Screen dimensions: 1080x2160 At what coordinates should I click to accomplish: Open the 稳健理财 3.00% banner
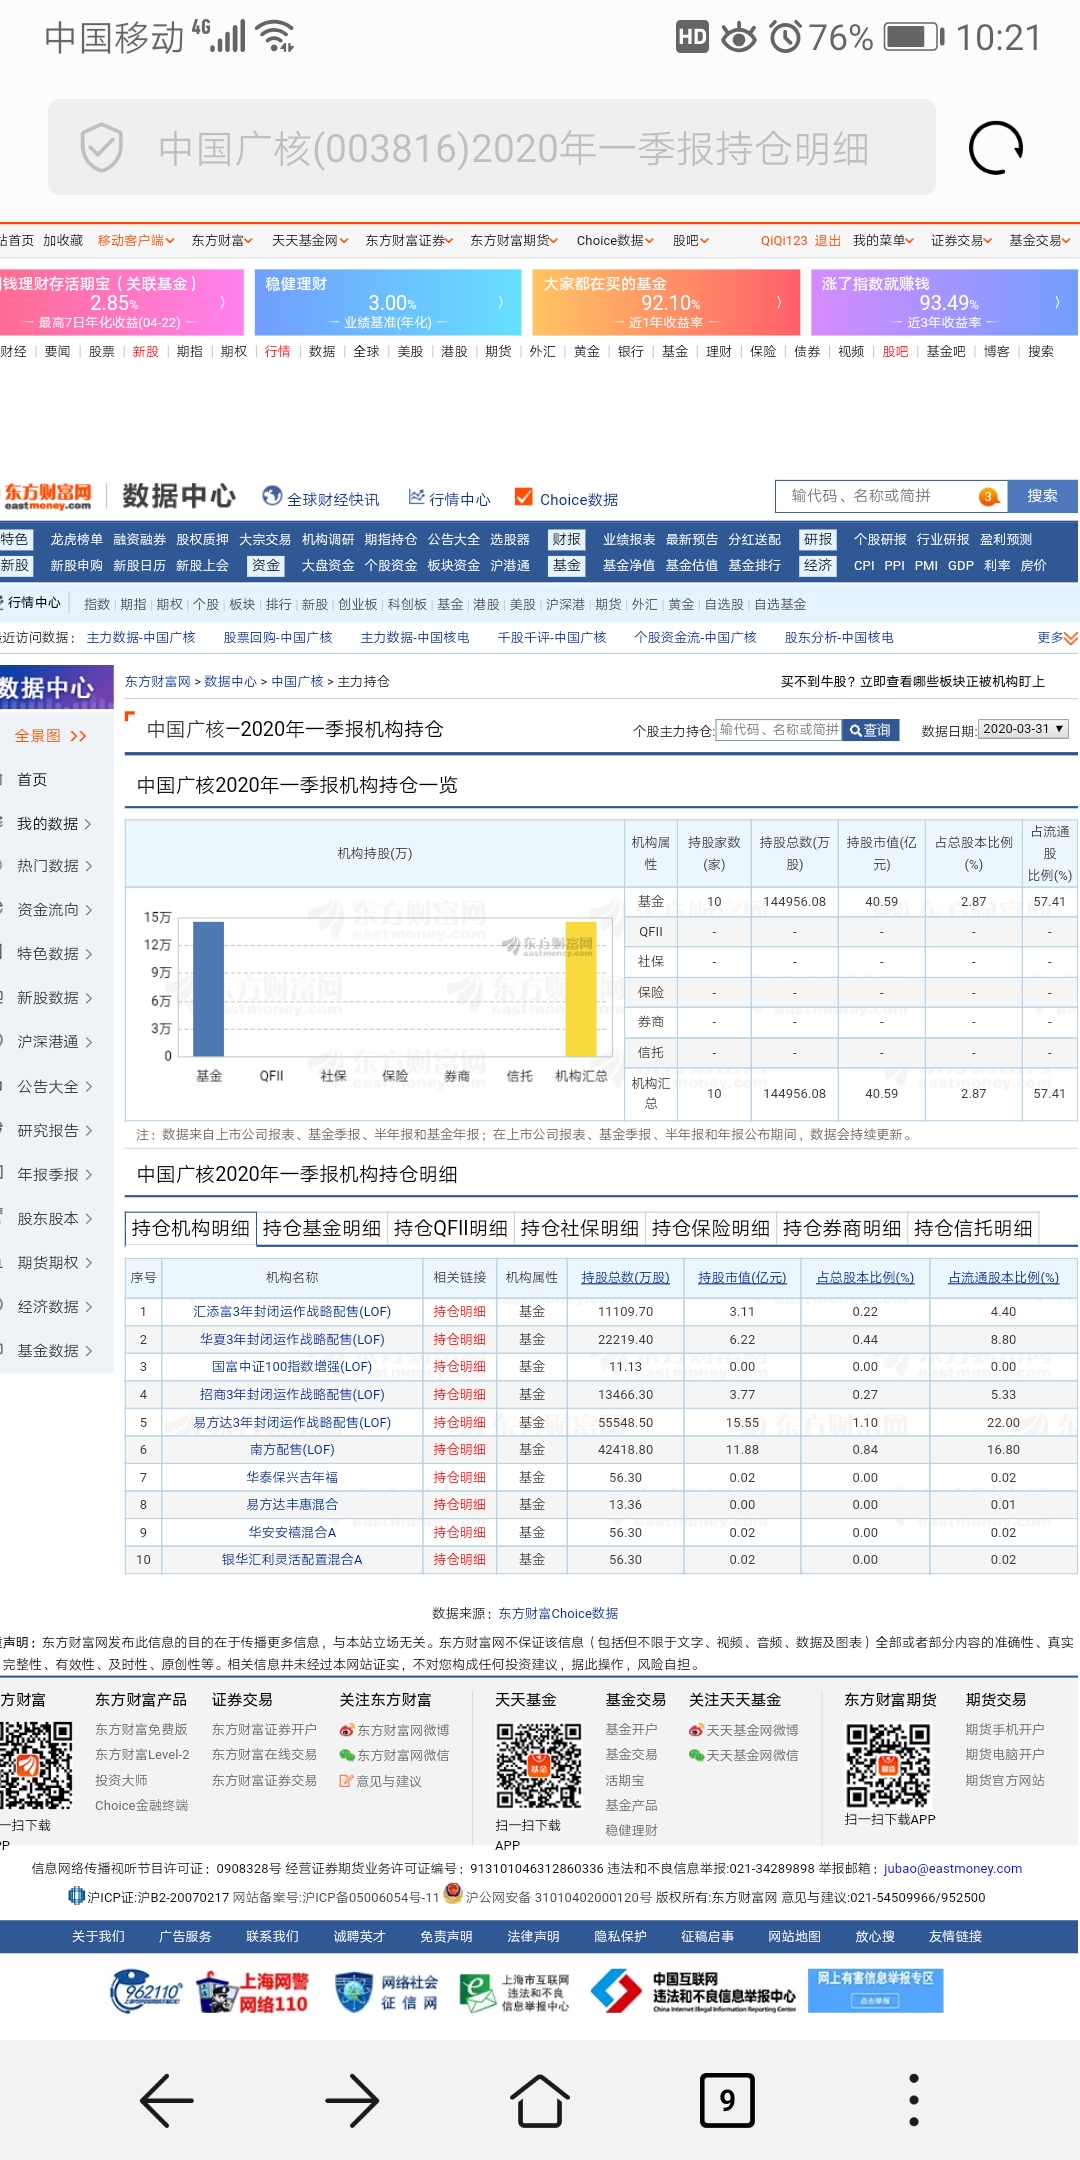(x=387, y=302)
